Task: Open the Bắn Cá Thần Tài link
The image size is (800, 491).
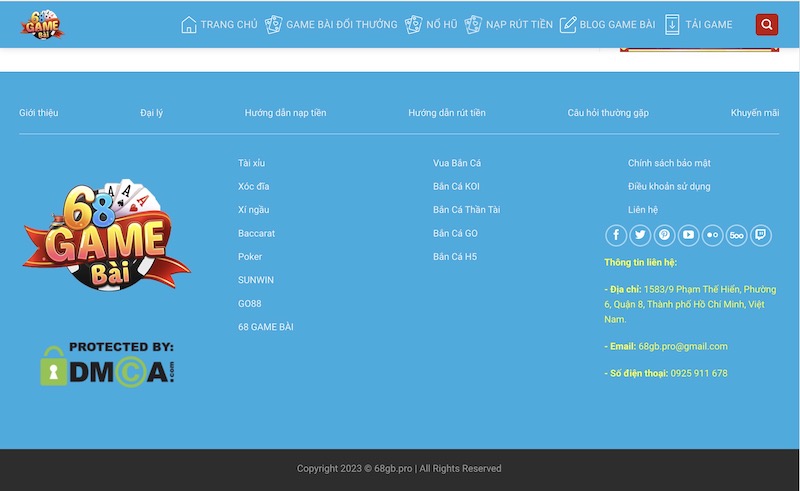Action: 466,210
